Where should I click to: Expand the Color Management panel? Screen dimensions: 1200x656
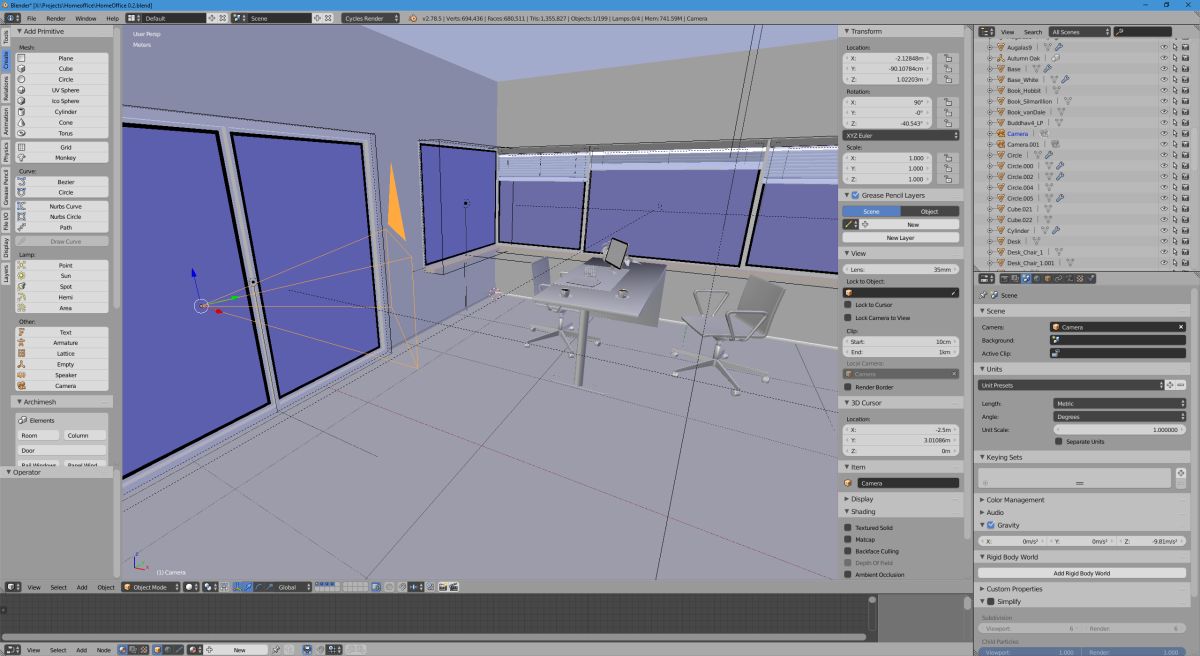pyautogui.click(x=1015, y=500)
